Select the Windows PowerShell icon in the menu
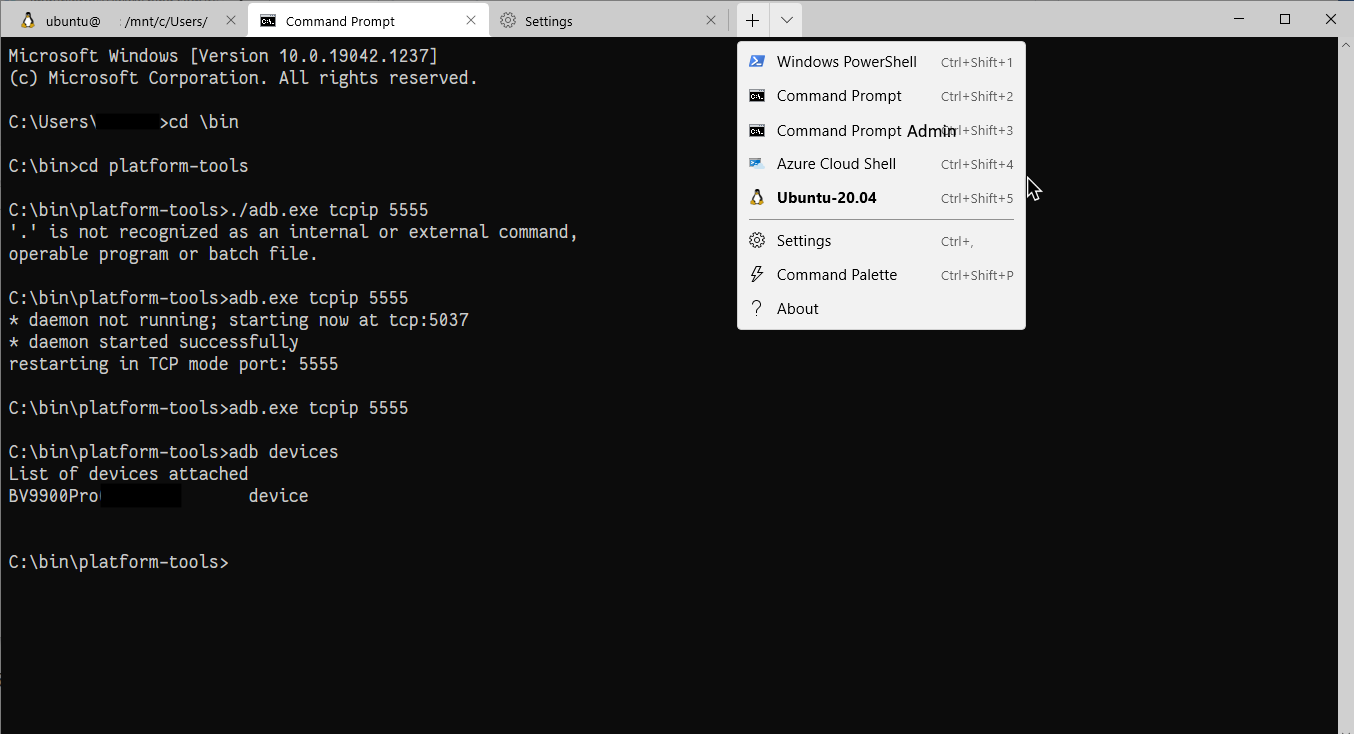The image size is (1354, 734). (757, 61)
